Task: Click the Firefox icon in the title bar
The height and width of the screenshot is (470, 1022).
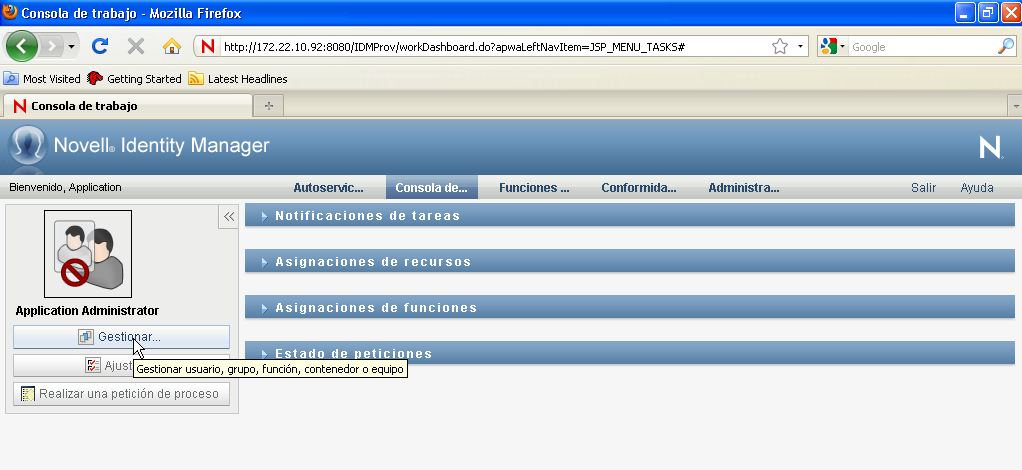Action: [x=10, y=12]
